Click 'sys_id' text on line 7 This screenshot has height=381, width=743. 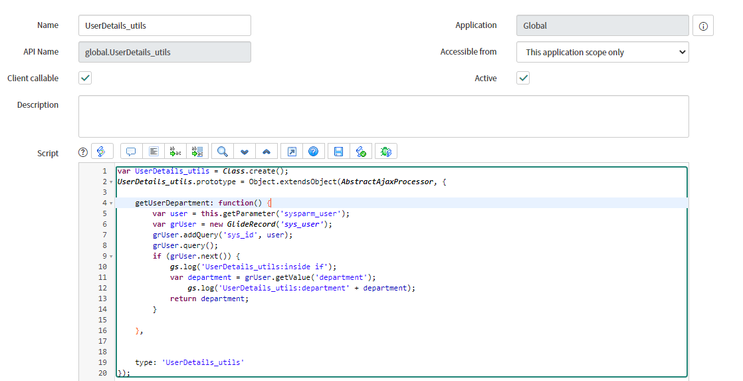click(x=240, y=235)
